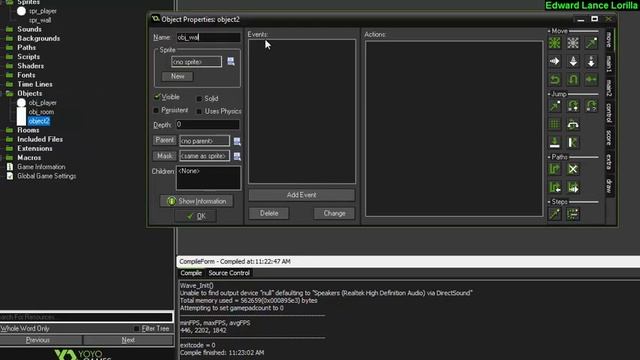Image resolution: width=640 pixels, height=360 pixels.
Task: Select the Reverse Horizontal action icon
Action: click(555, 79)
